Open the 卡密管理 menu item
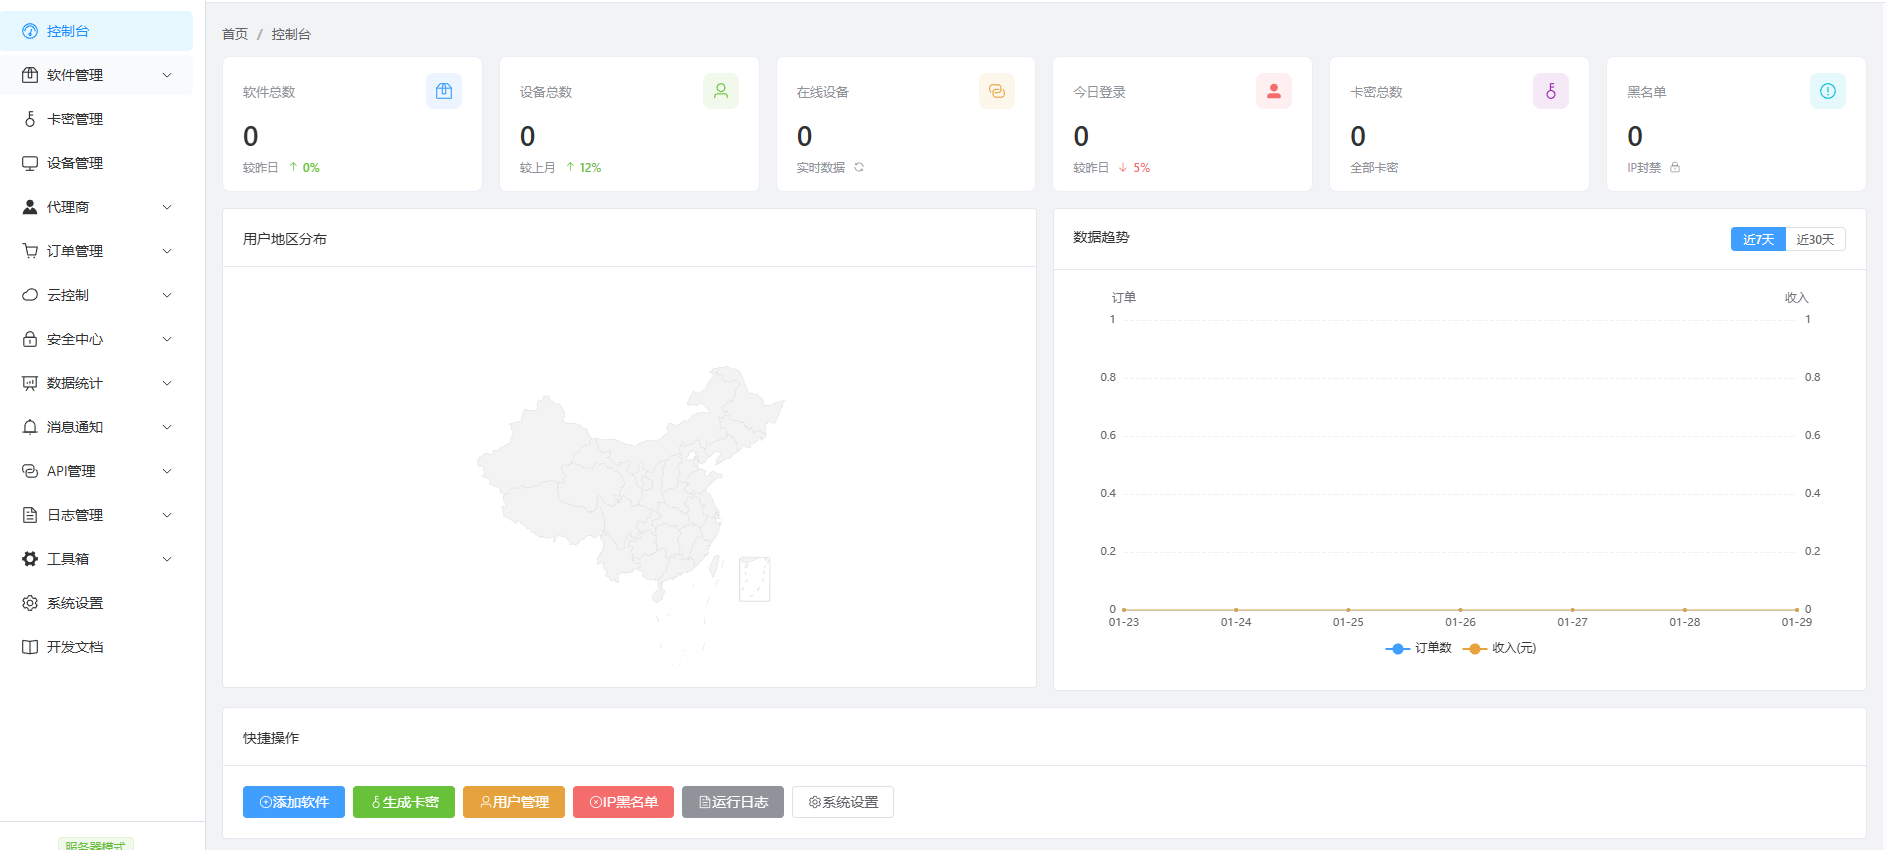The height and width of the screenshot is (850, 1886). (x=96, y=119)
